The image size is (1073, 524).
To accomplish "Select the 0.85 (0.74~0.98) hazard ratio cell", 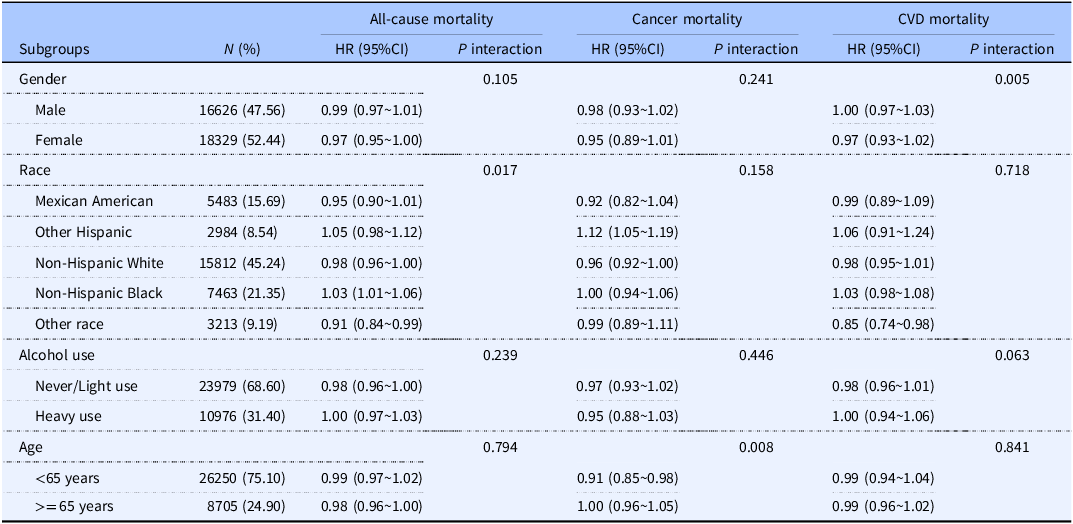I will [x=883, y=324].
